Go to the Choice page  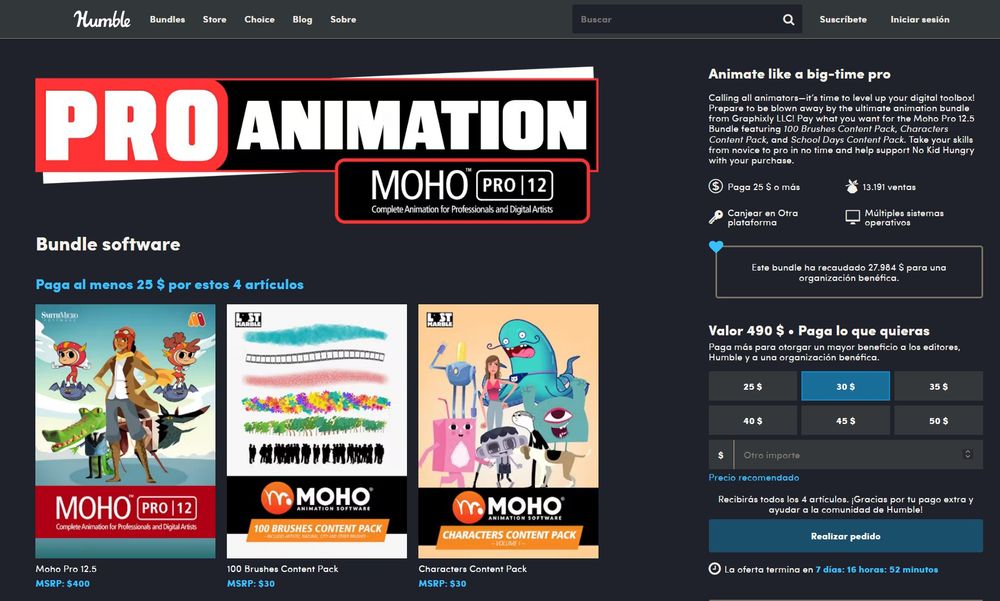pyautogui.click(x=259, y=19)
